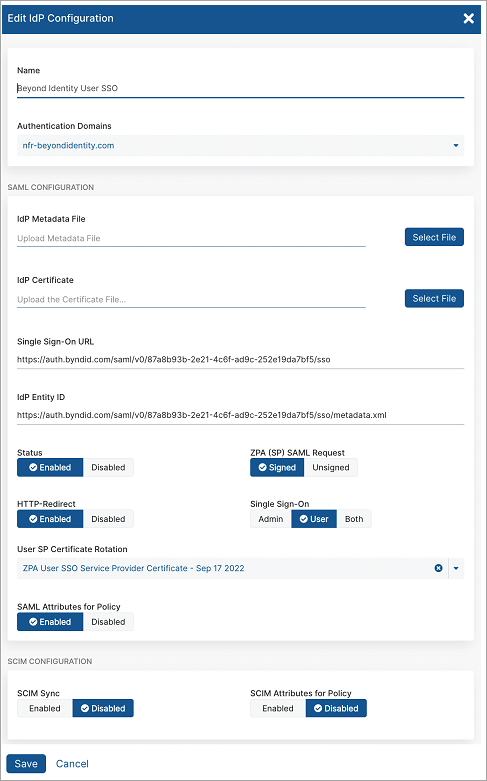Viewport: 487px width, 781px height.
Task: Disable SAML Attributes for Policy
Action: click(108, 622)
